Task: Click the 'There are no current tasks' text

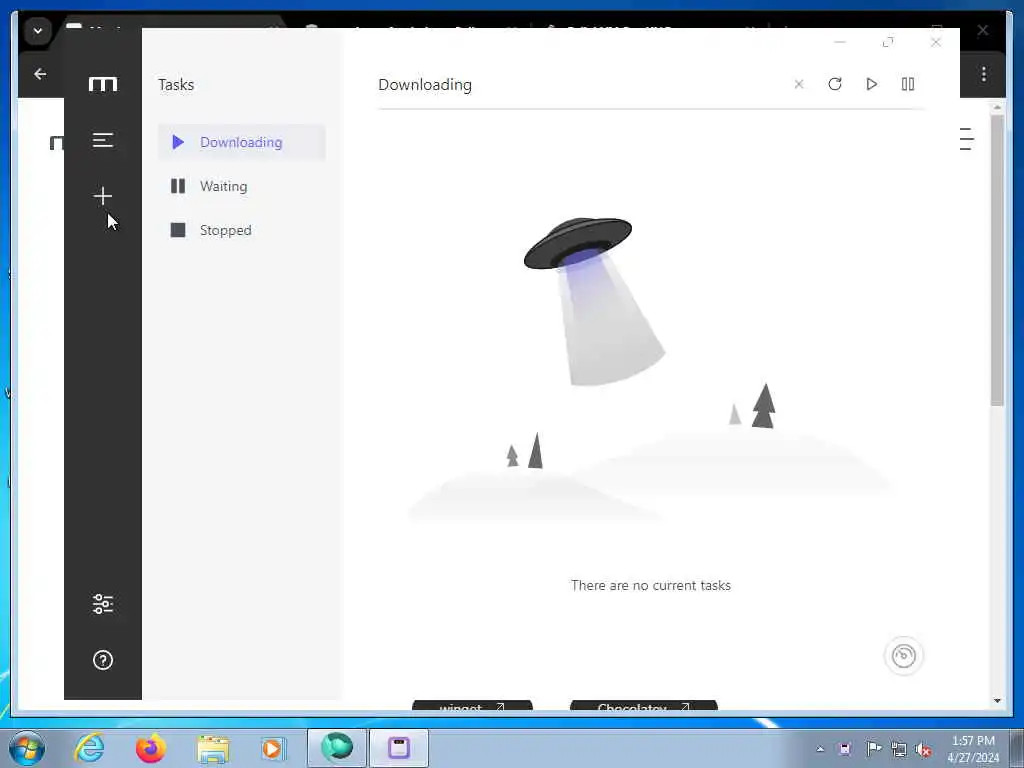Action: pos(650,585)
